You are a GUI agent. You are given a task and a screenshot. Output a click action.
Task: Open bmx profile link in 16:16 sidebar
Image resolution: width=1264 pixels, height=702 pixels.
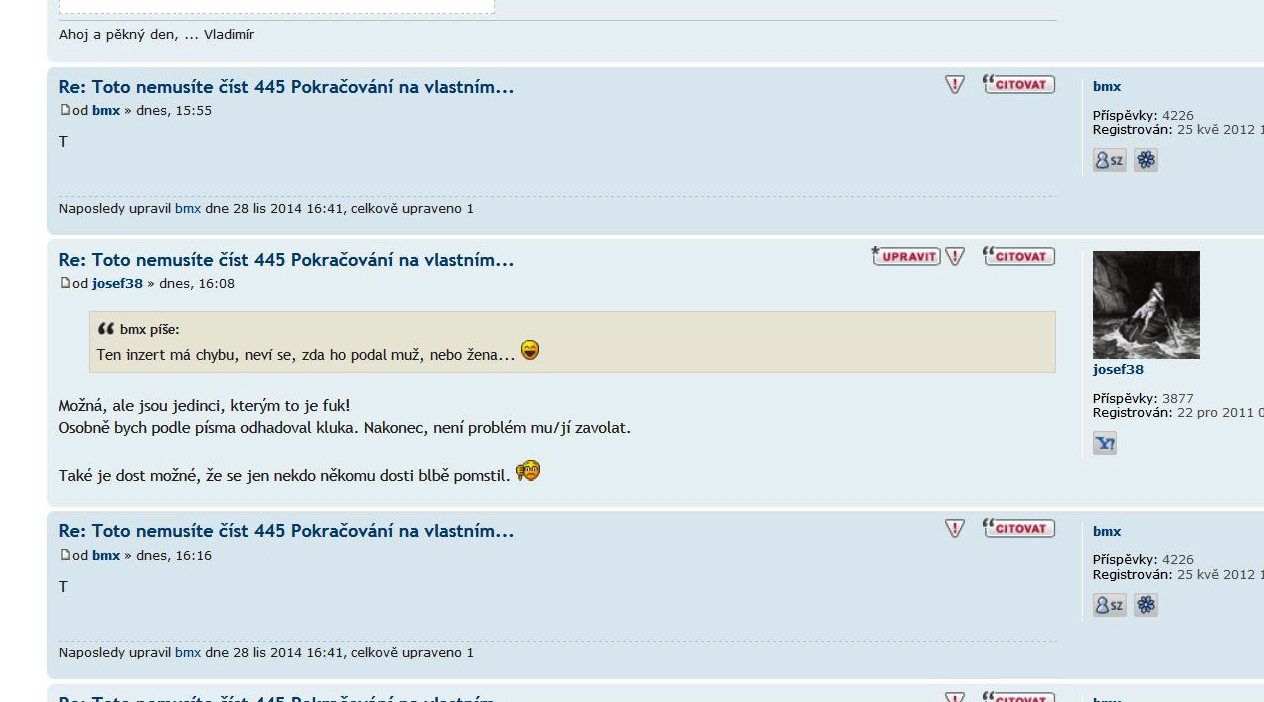[x=1107, y=532]
